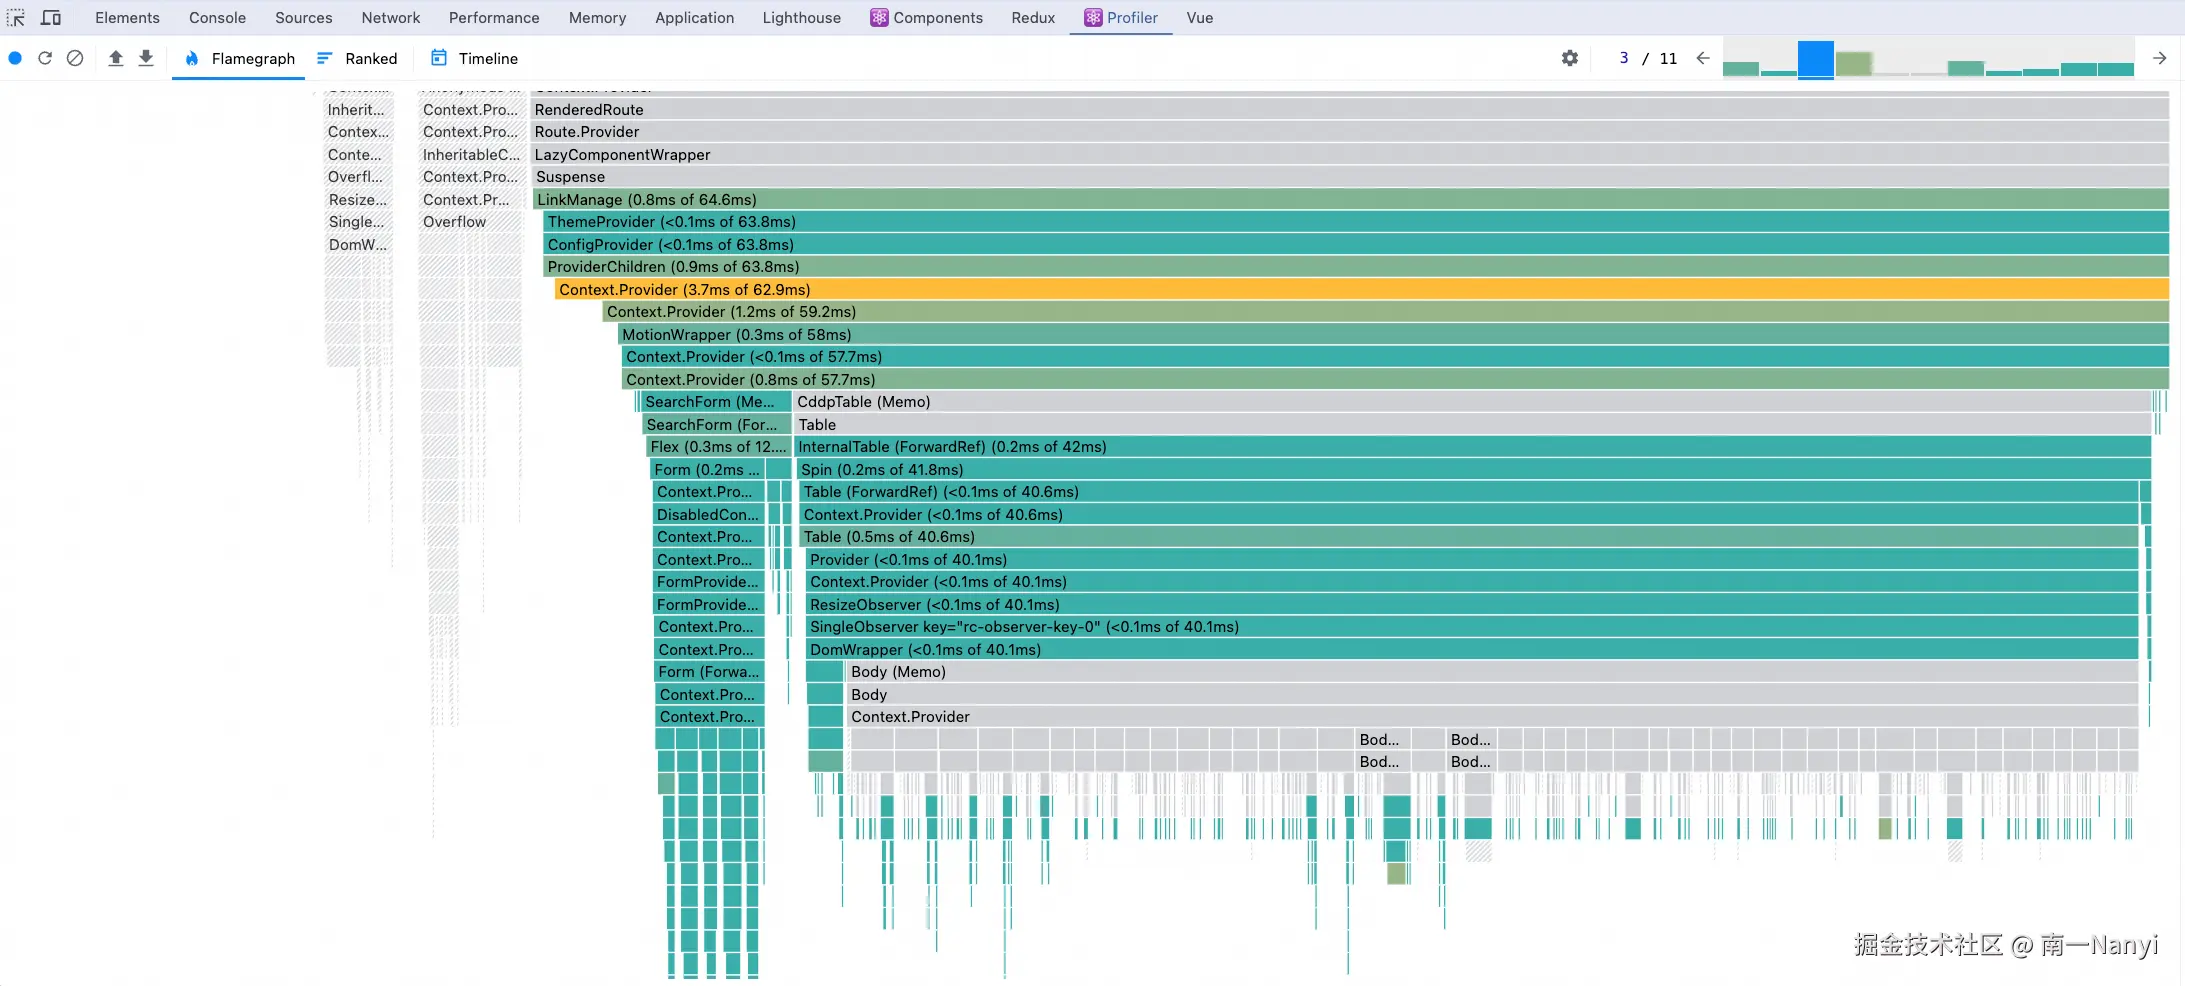Start profiling with the record button
Image resolution: width=2185 pixels, height=986 pixels.
pos(15,58)
